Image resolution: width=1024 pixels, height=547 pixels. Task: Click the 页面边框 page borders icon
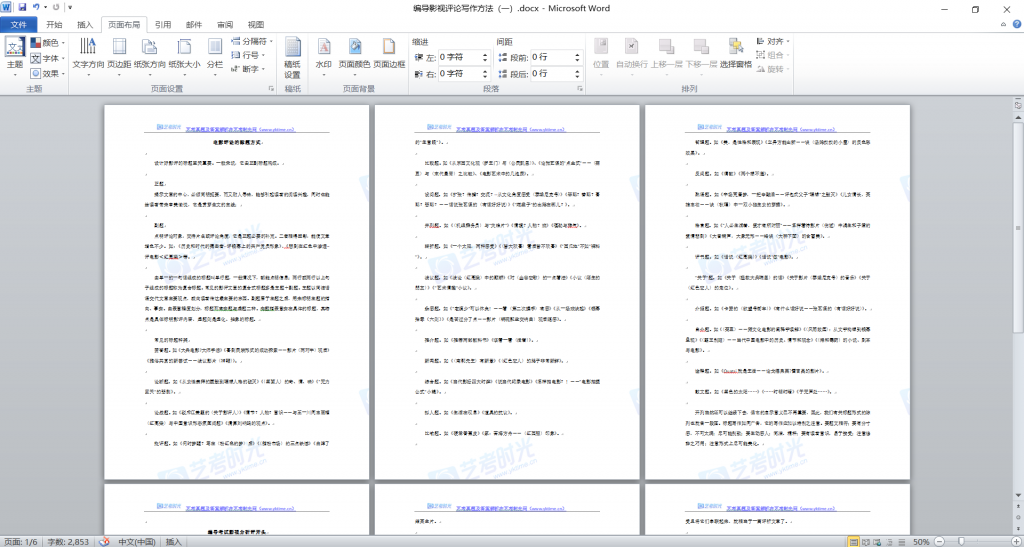click(x=389, y=54)
